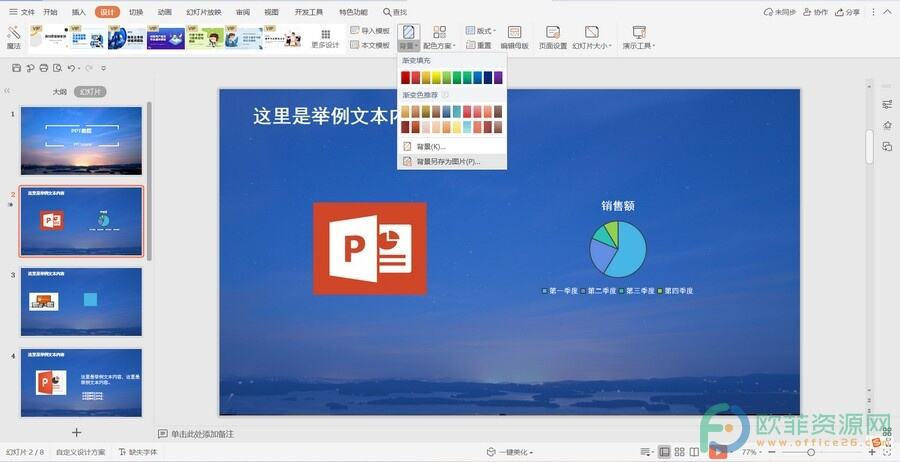The image size is (900, 462).
Task: Click the 重置 reset button
Action: pos(479,45)
